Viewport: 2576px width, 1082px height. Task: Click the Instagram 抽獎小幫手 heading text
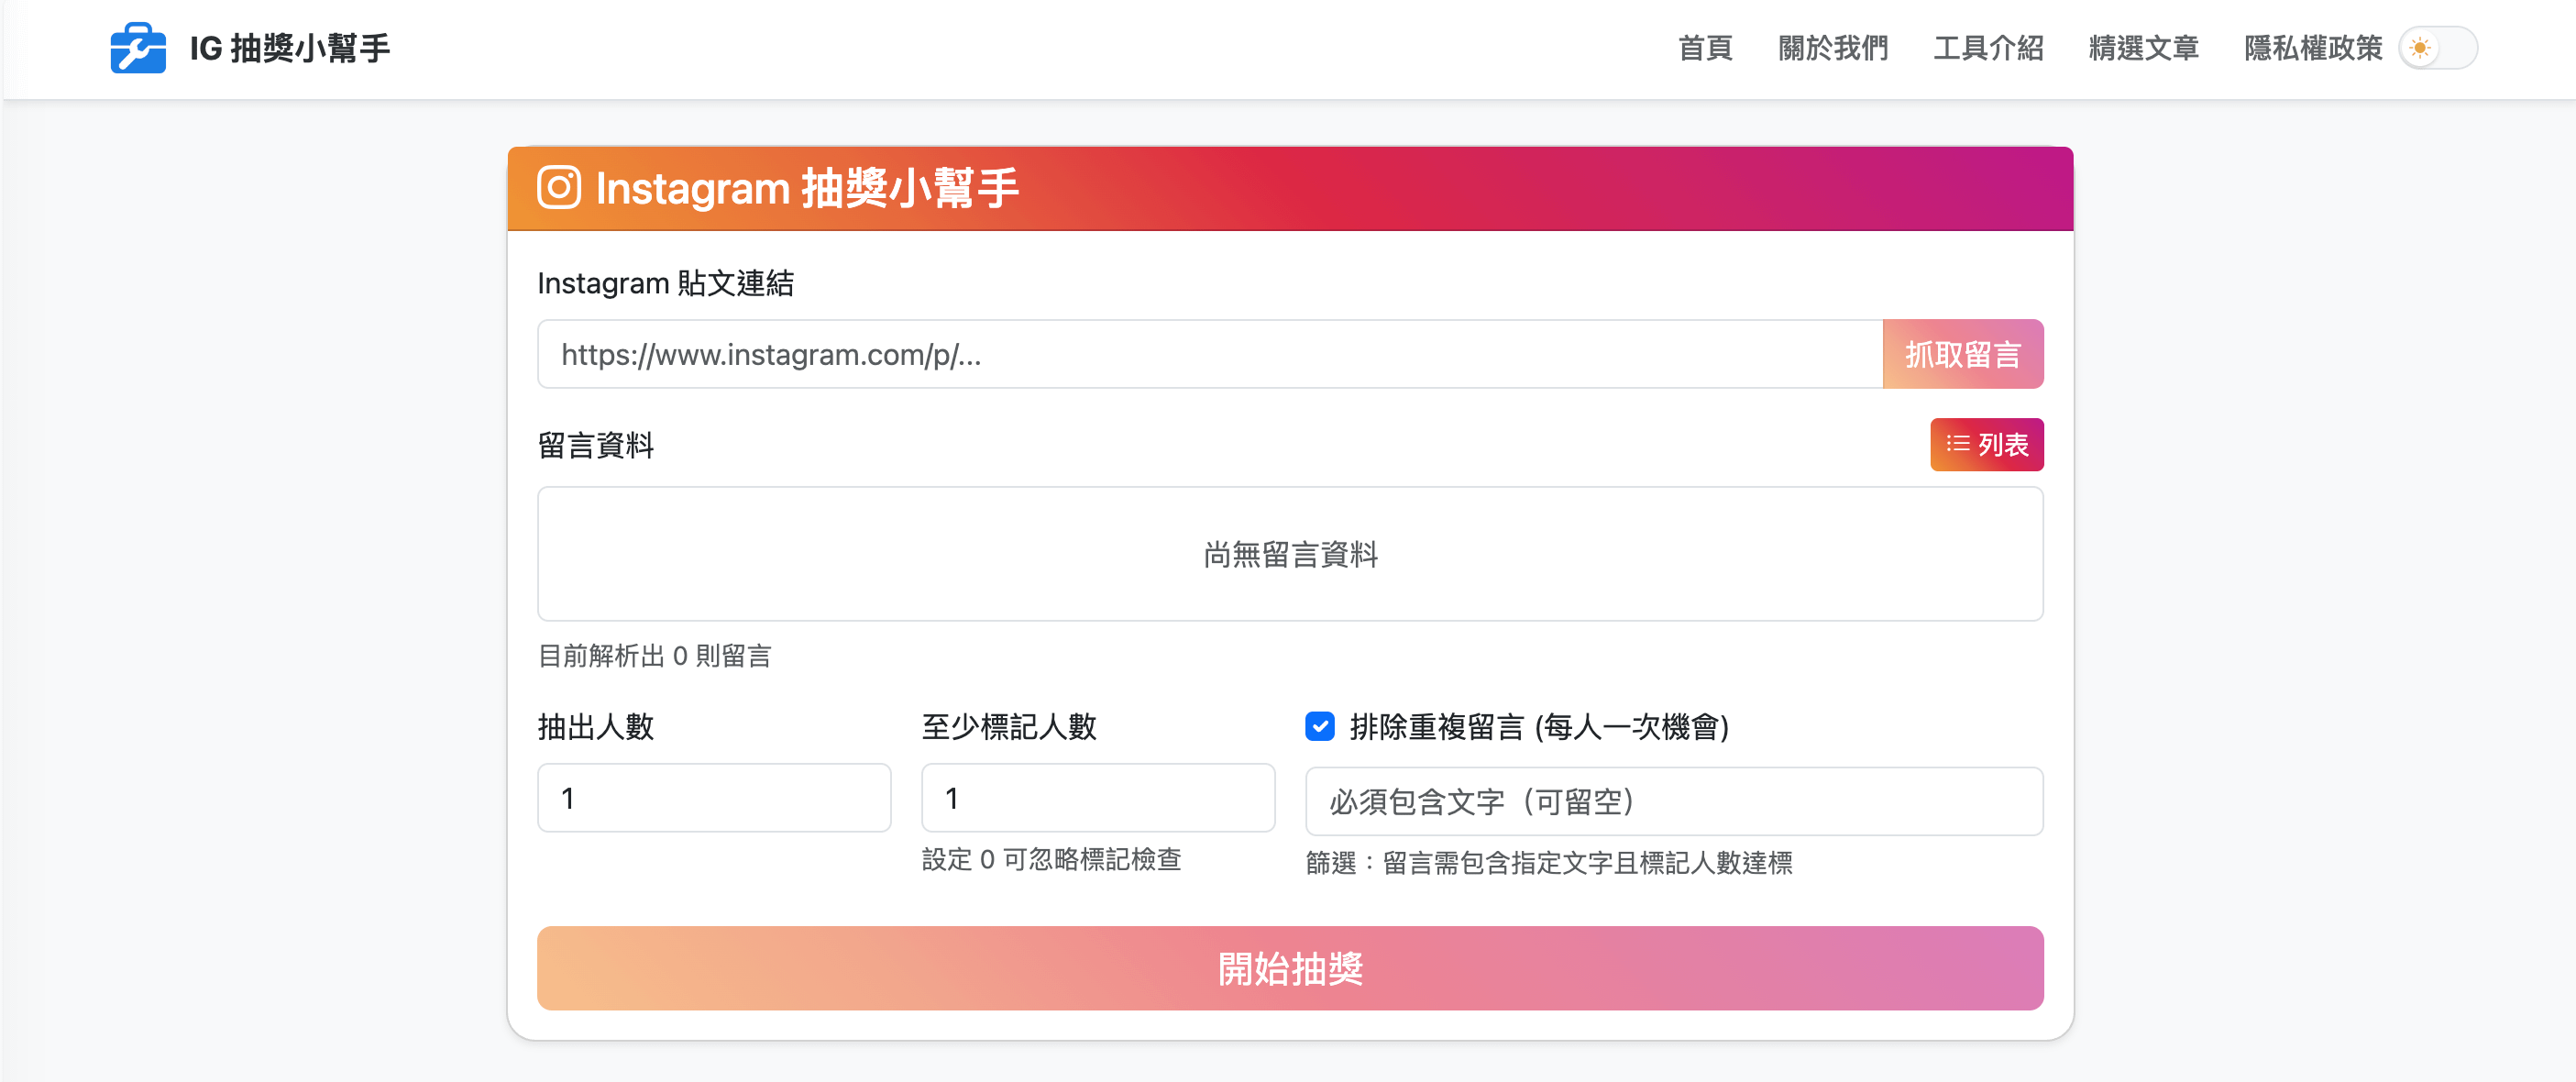click(807, 188)
